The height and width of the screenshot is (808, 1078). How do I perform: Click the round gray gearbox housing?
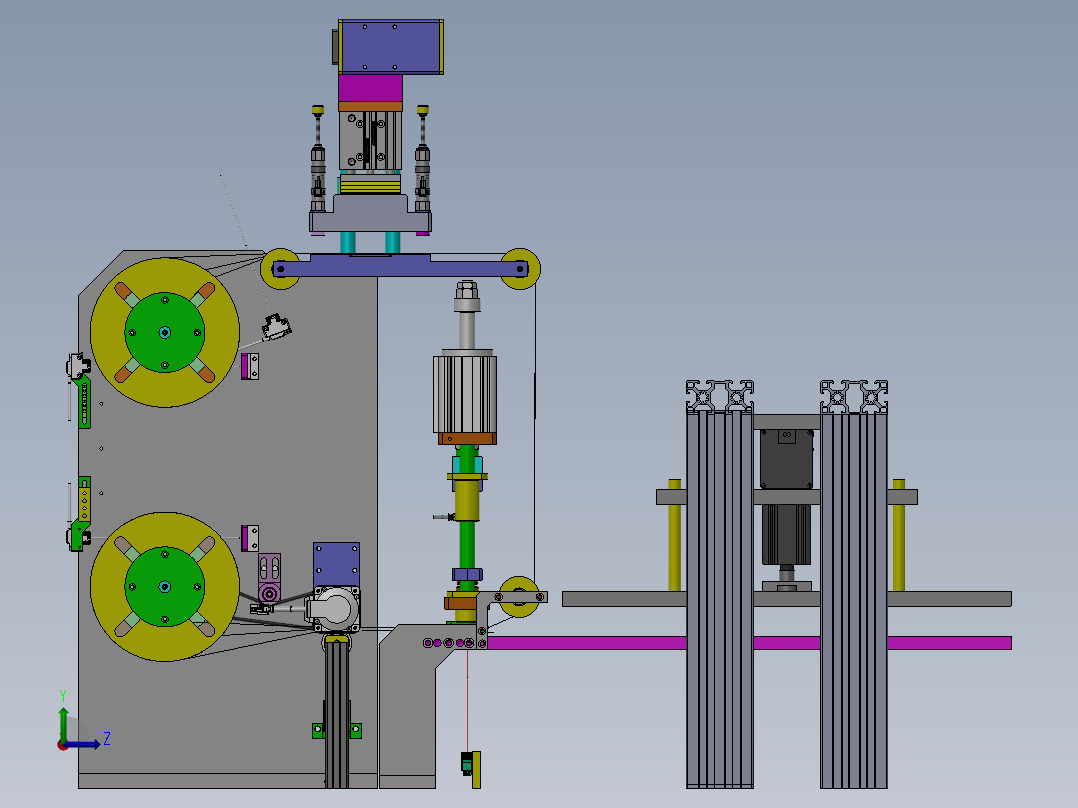pos(335,609)
